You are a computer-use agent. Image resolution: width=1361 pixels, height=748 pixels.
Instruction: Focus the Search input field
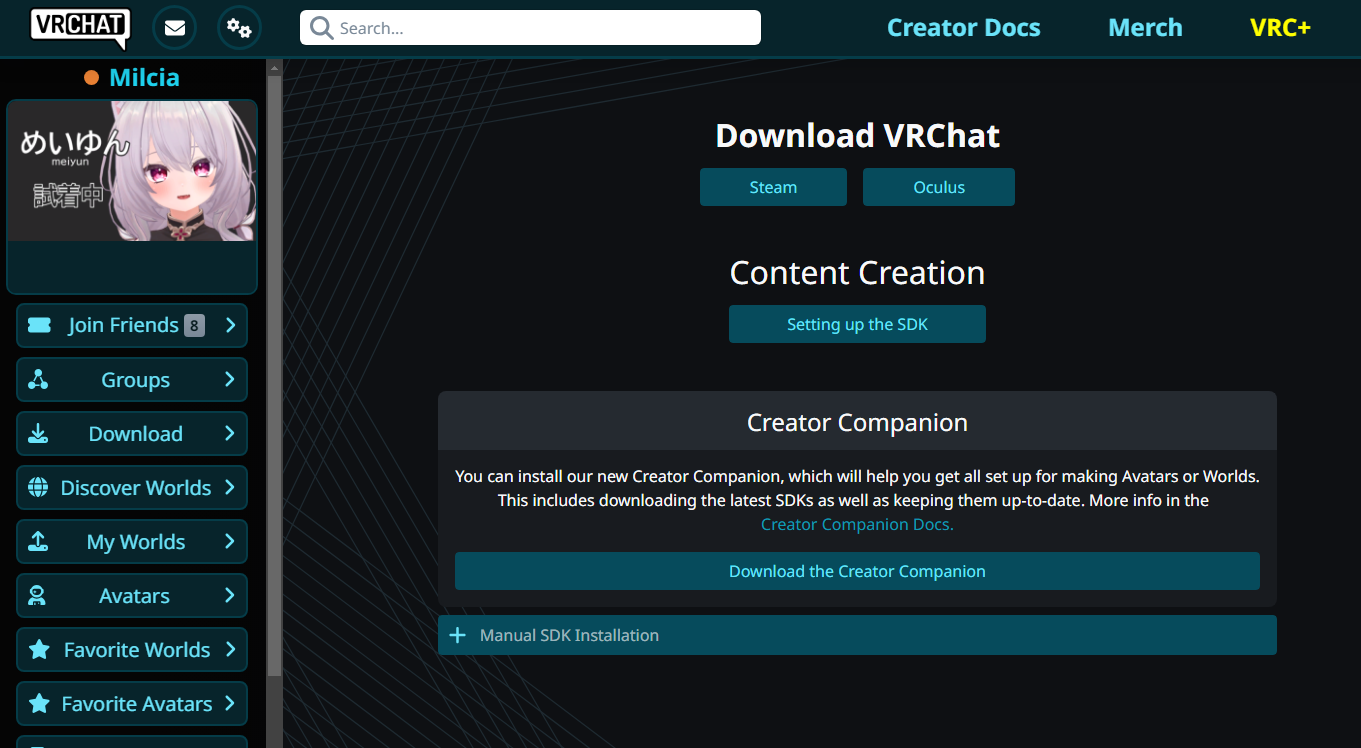point(530,28)
